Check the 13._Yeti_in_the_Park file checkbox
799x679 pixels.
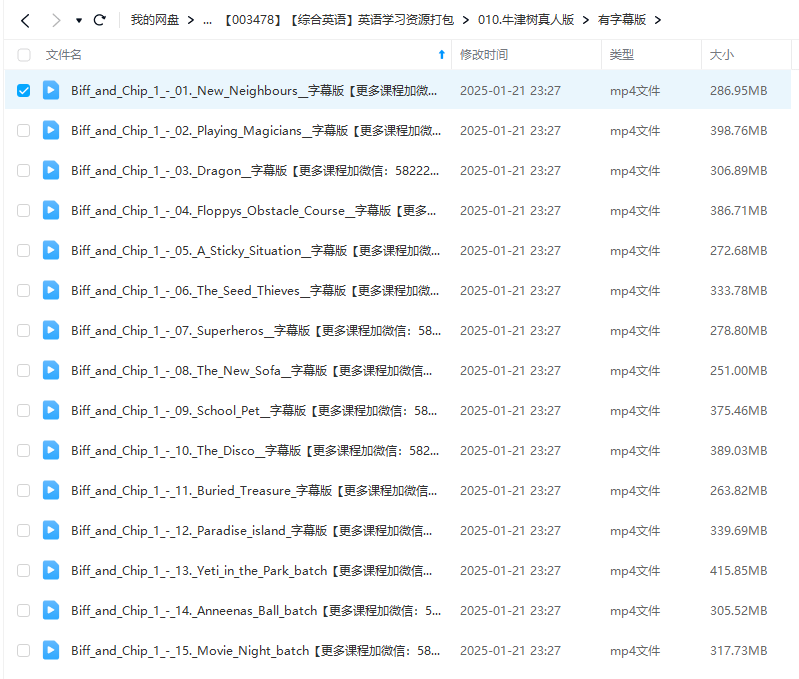point(23,571)
